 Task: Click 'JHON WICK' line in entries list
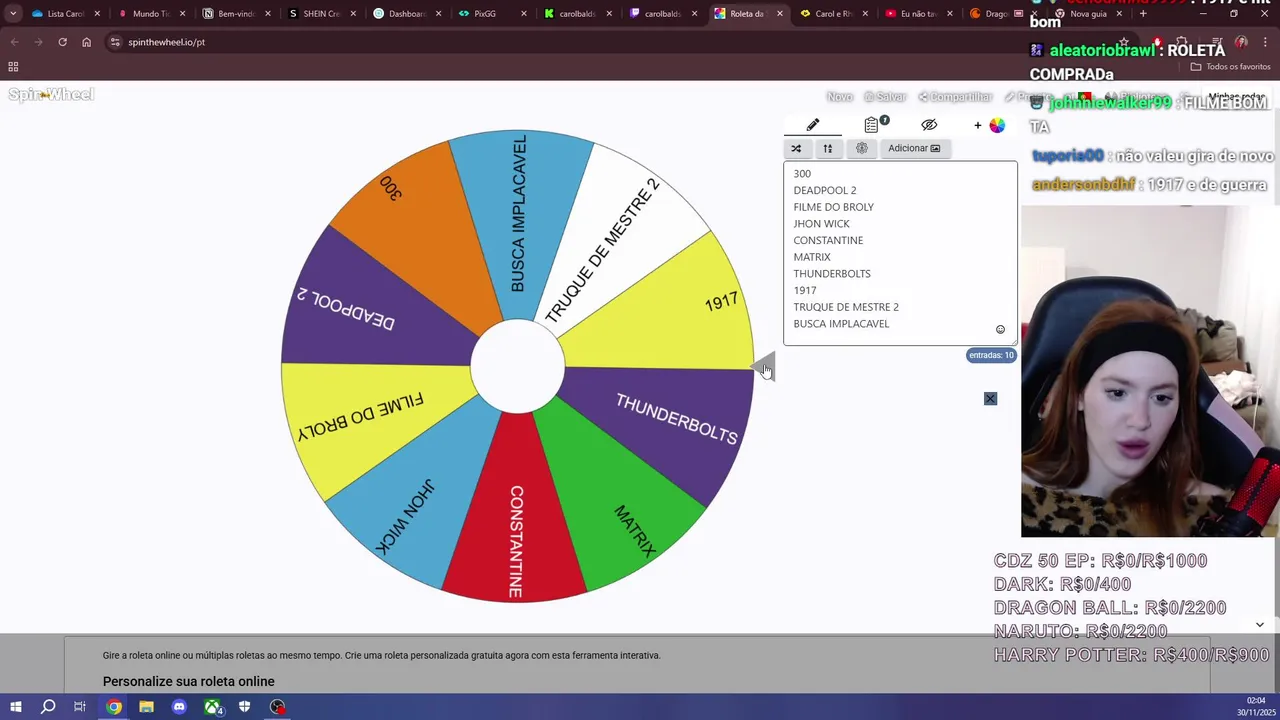tap(821, 224)
